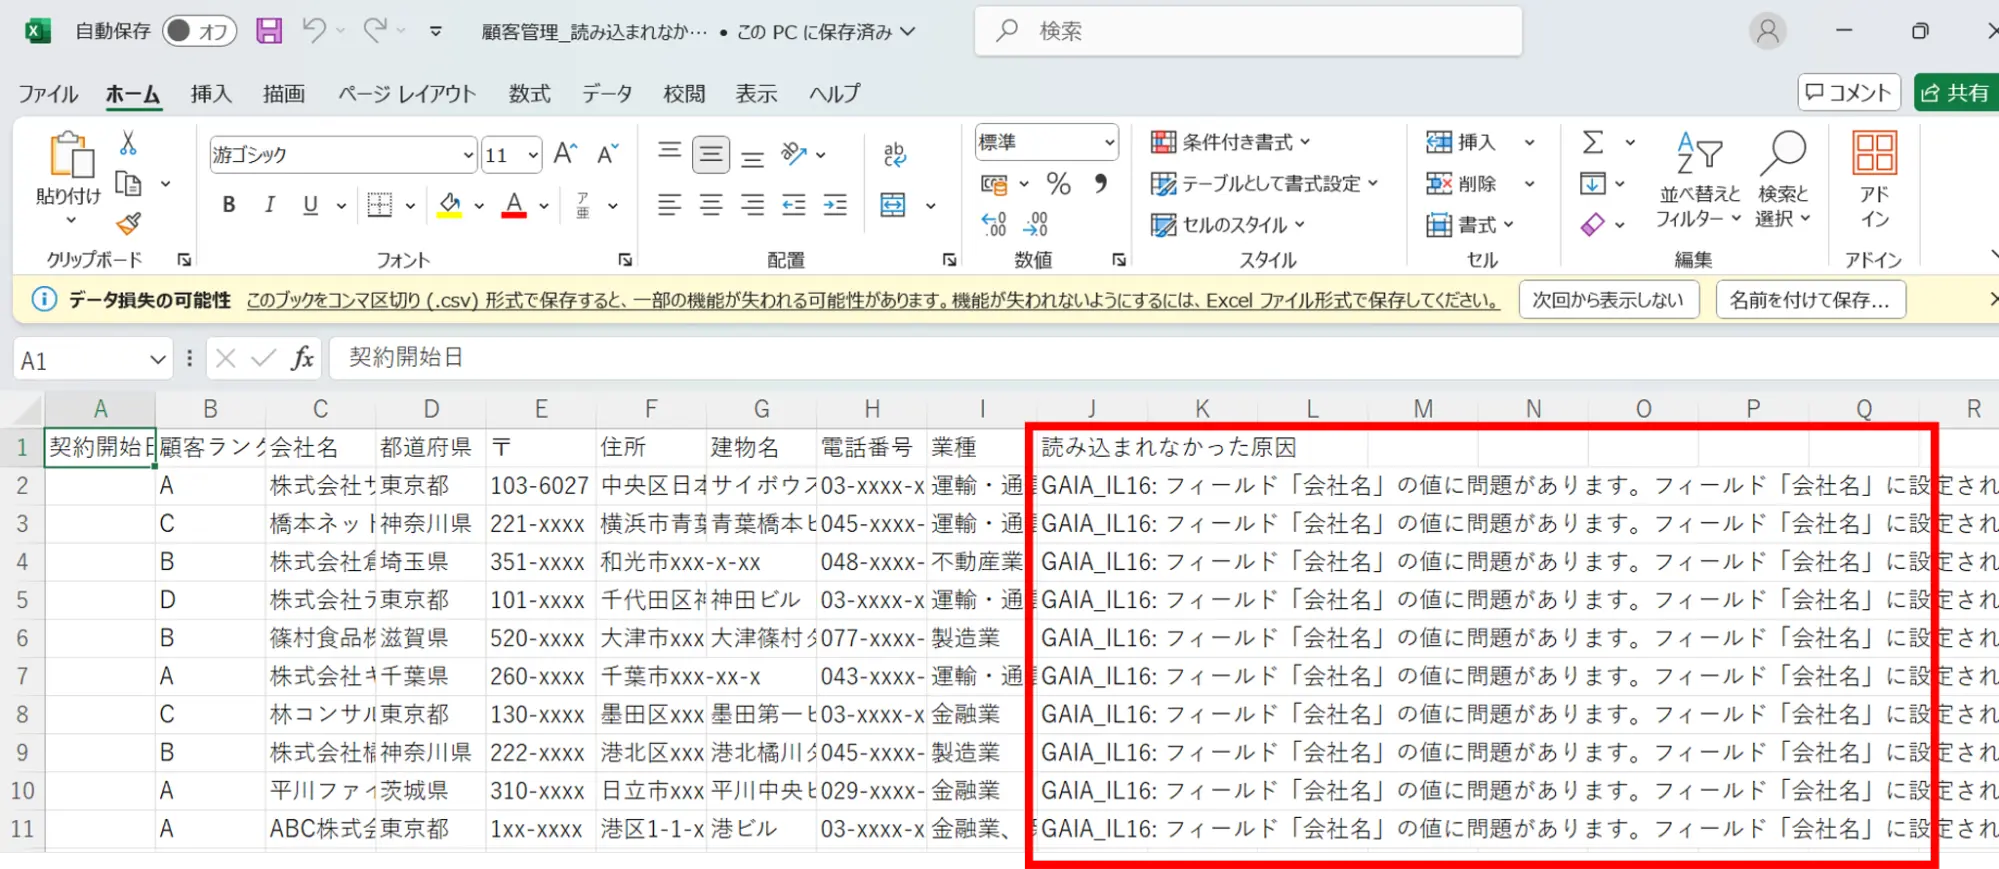
Task: Toggle center horizontal alignment
Action: pos(711,205)
